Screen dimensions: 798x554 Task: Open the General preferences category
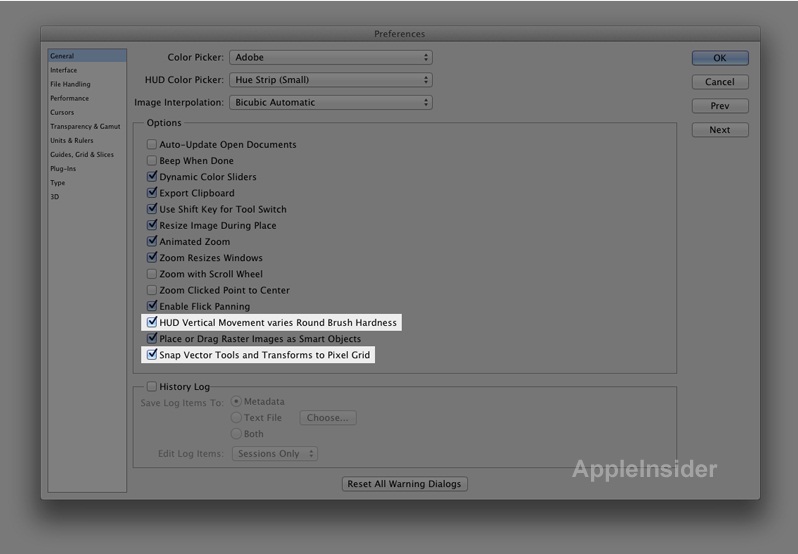click(x=87, y=56)
